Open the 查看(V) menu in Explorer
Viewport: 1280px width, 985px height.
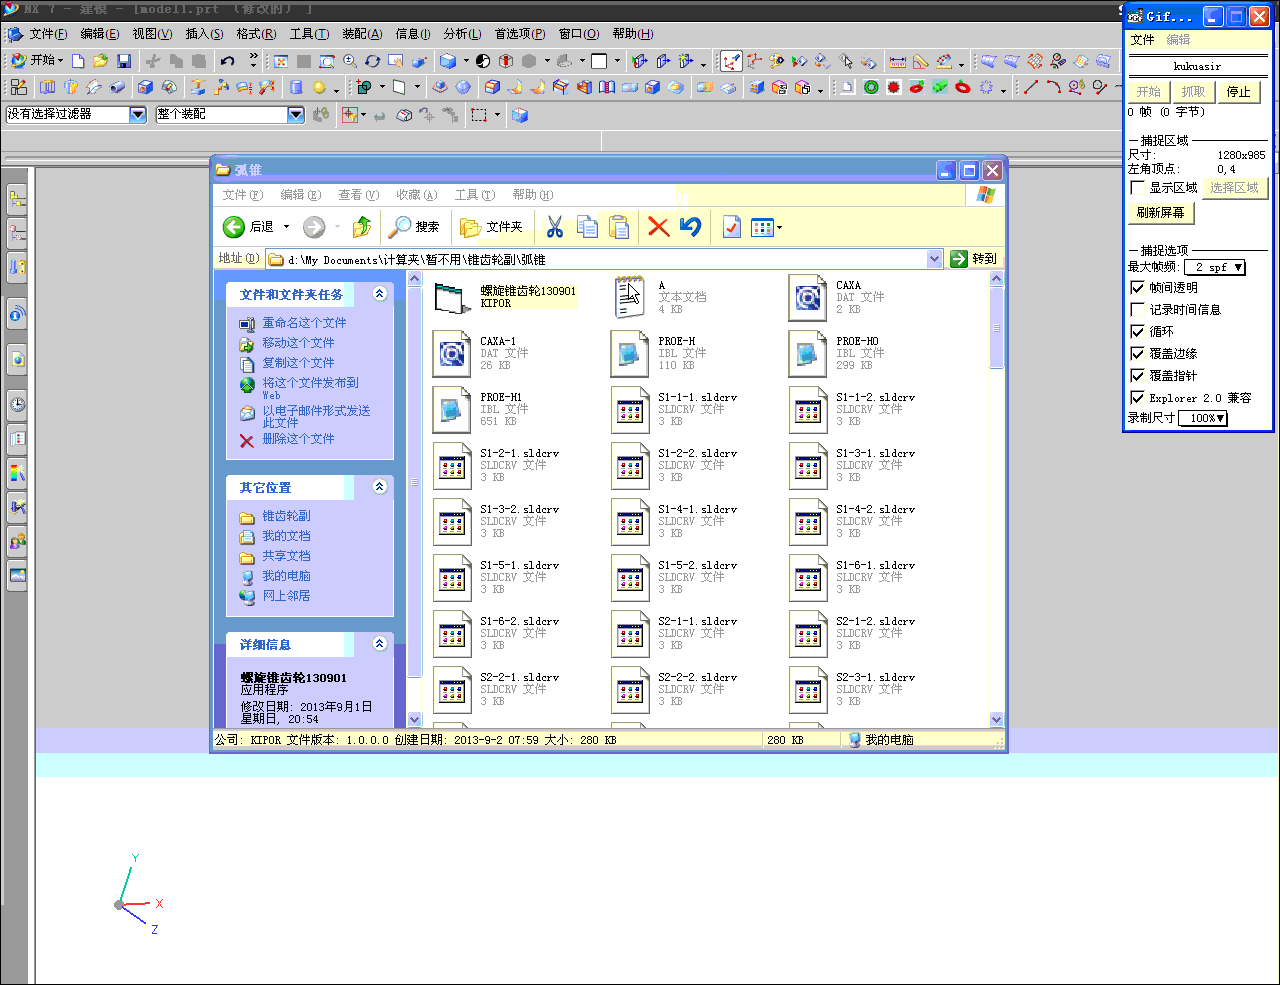pos(358,195)
